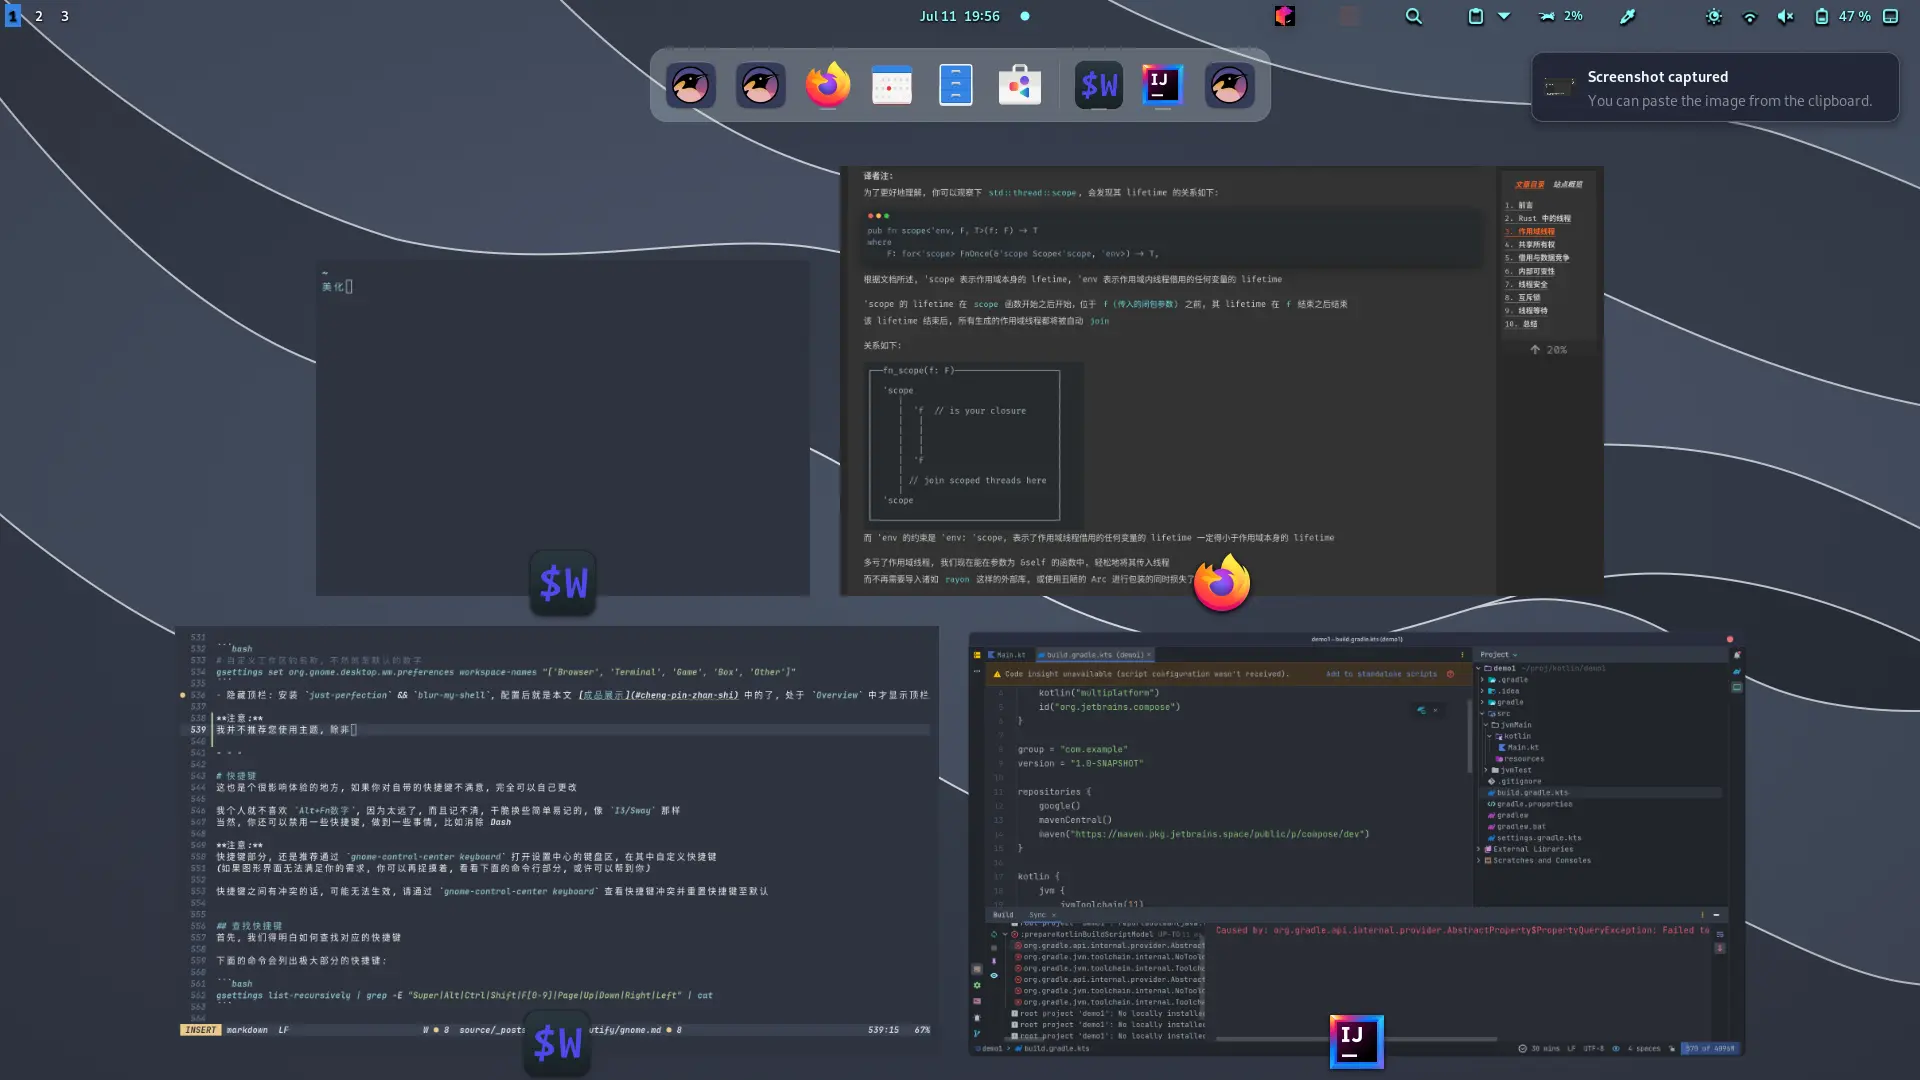Click IntelliJ memory indicator 379 of 4096M

(1710, 1049)
